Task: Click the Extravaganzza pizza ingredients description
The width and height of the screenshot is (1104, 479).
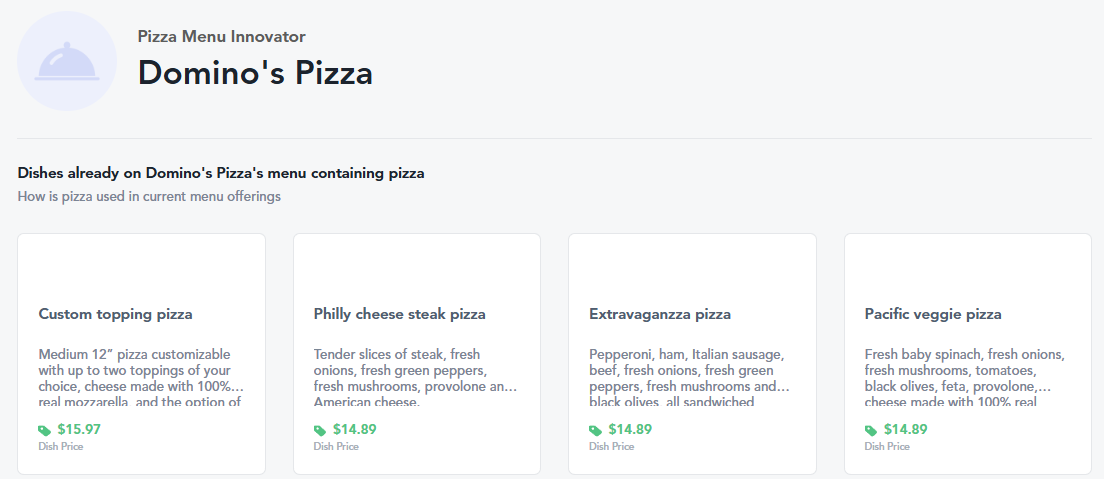Action: click(691, 378)
